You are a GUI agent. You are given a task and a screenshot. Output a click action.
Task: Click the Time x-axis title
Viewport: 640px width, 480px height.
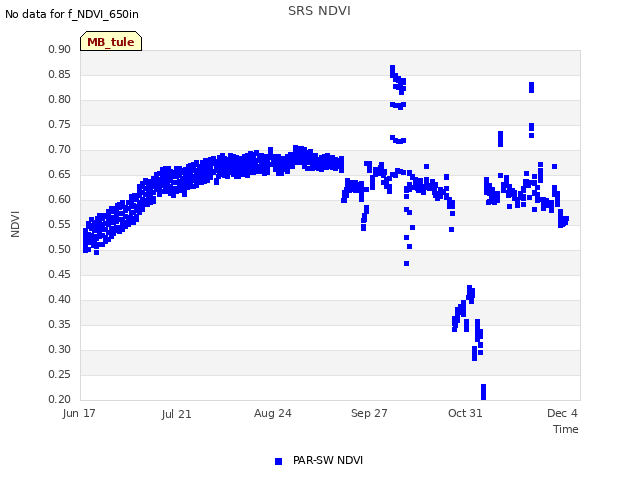point(566,429)
